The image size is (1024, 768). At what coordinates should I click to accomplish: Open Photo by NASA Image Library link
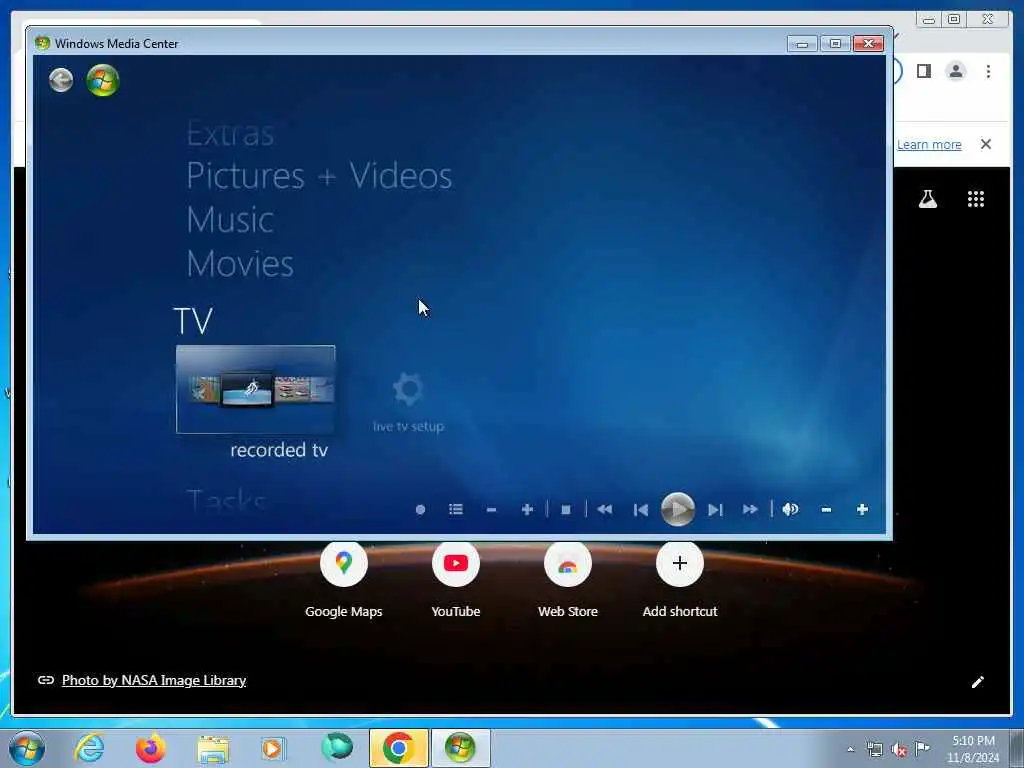coord(153,680)
